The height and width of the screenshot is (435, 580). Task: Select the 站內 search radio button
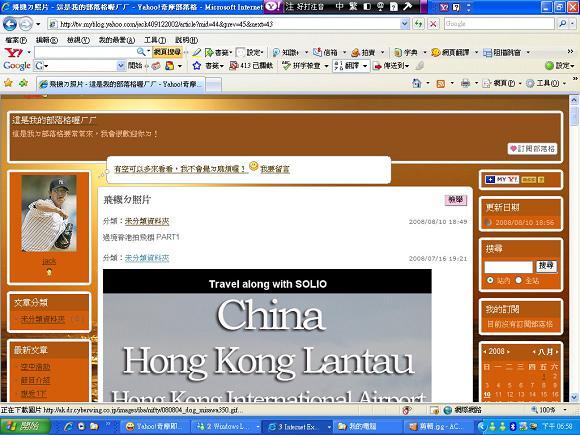coord(490,280)
